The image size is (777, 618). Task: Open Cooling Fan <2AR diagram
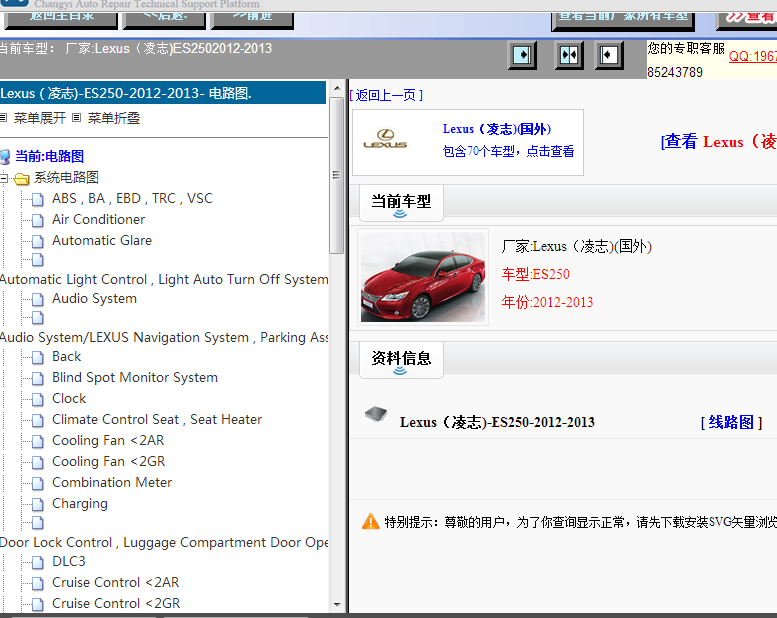click(x=108, y=441)
